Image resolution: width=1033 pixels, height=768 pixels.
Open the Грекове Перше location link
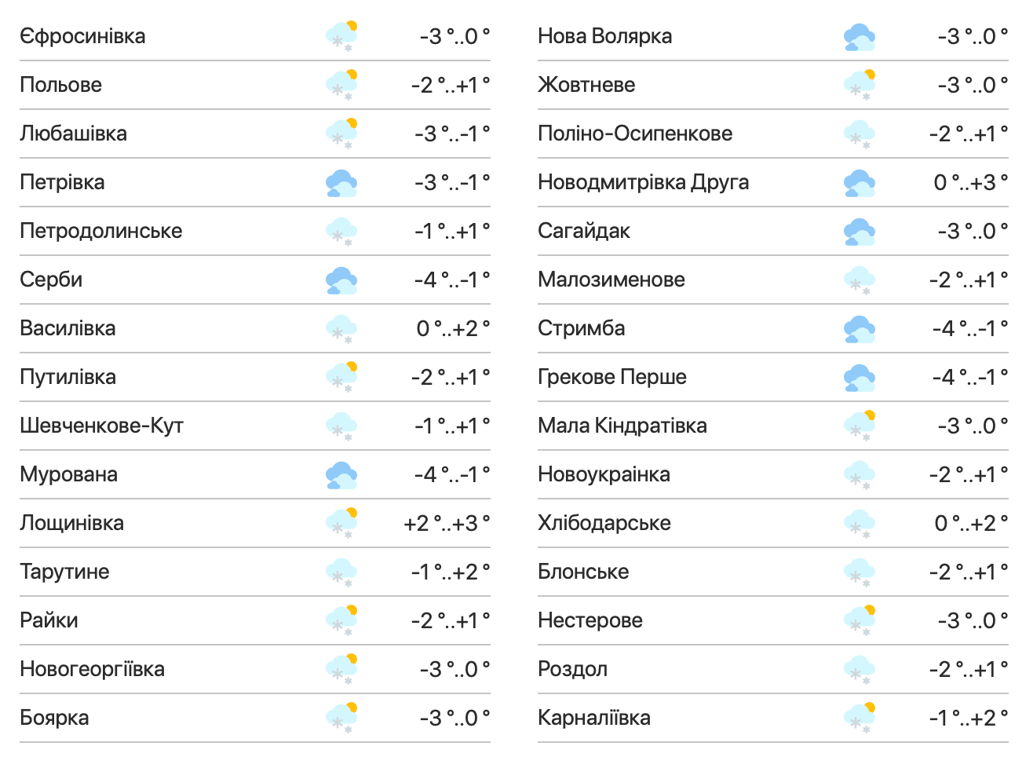click(x=612, y=377)
